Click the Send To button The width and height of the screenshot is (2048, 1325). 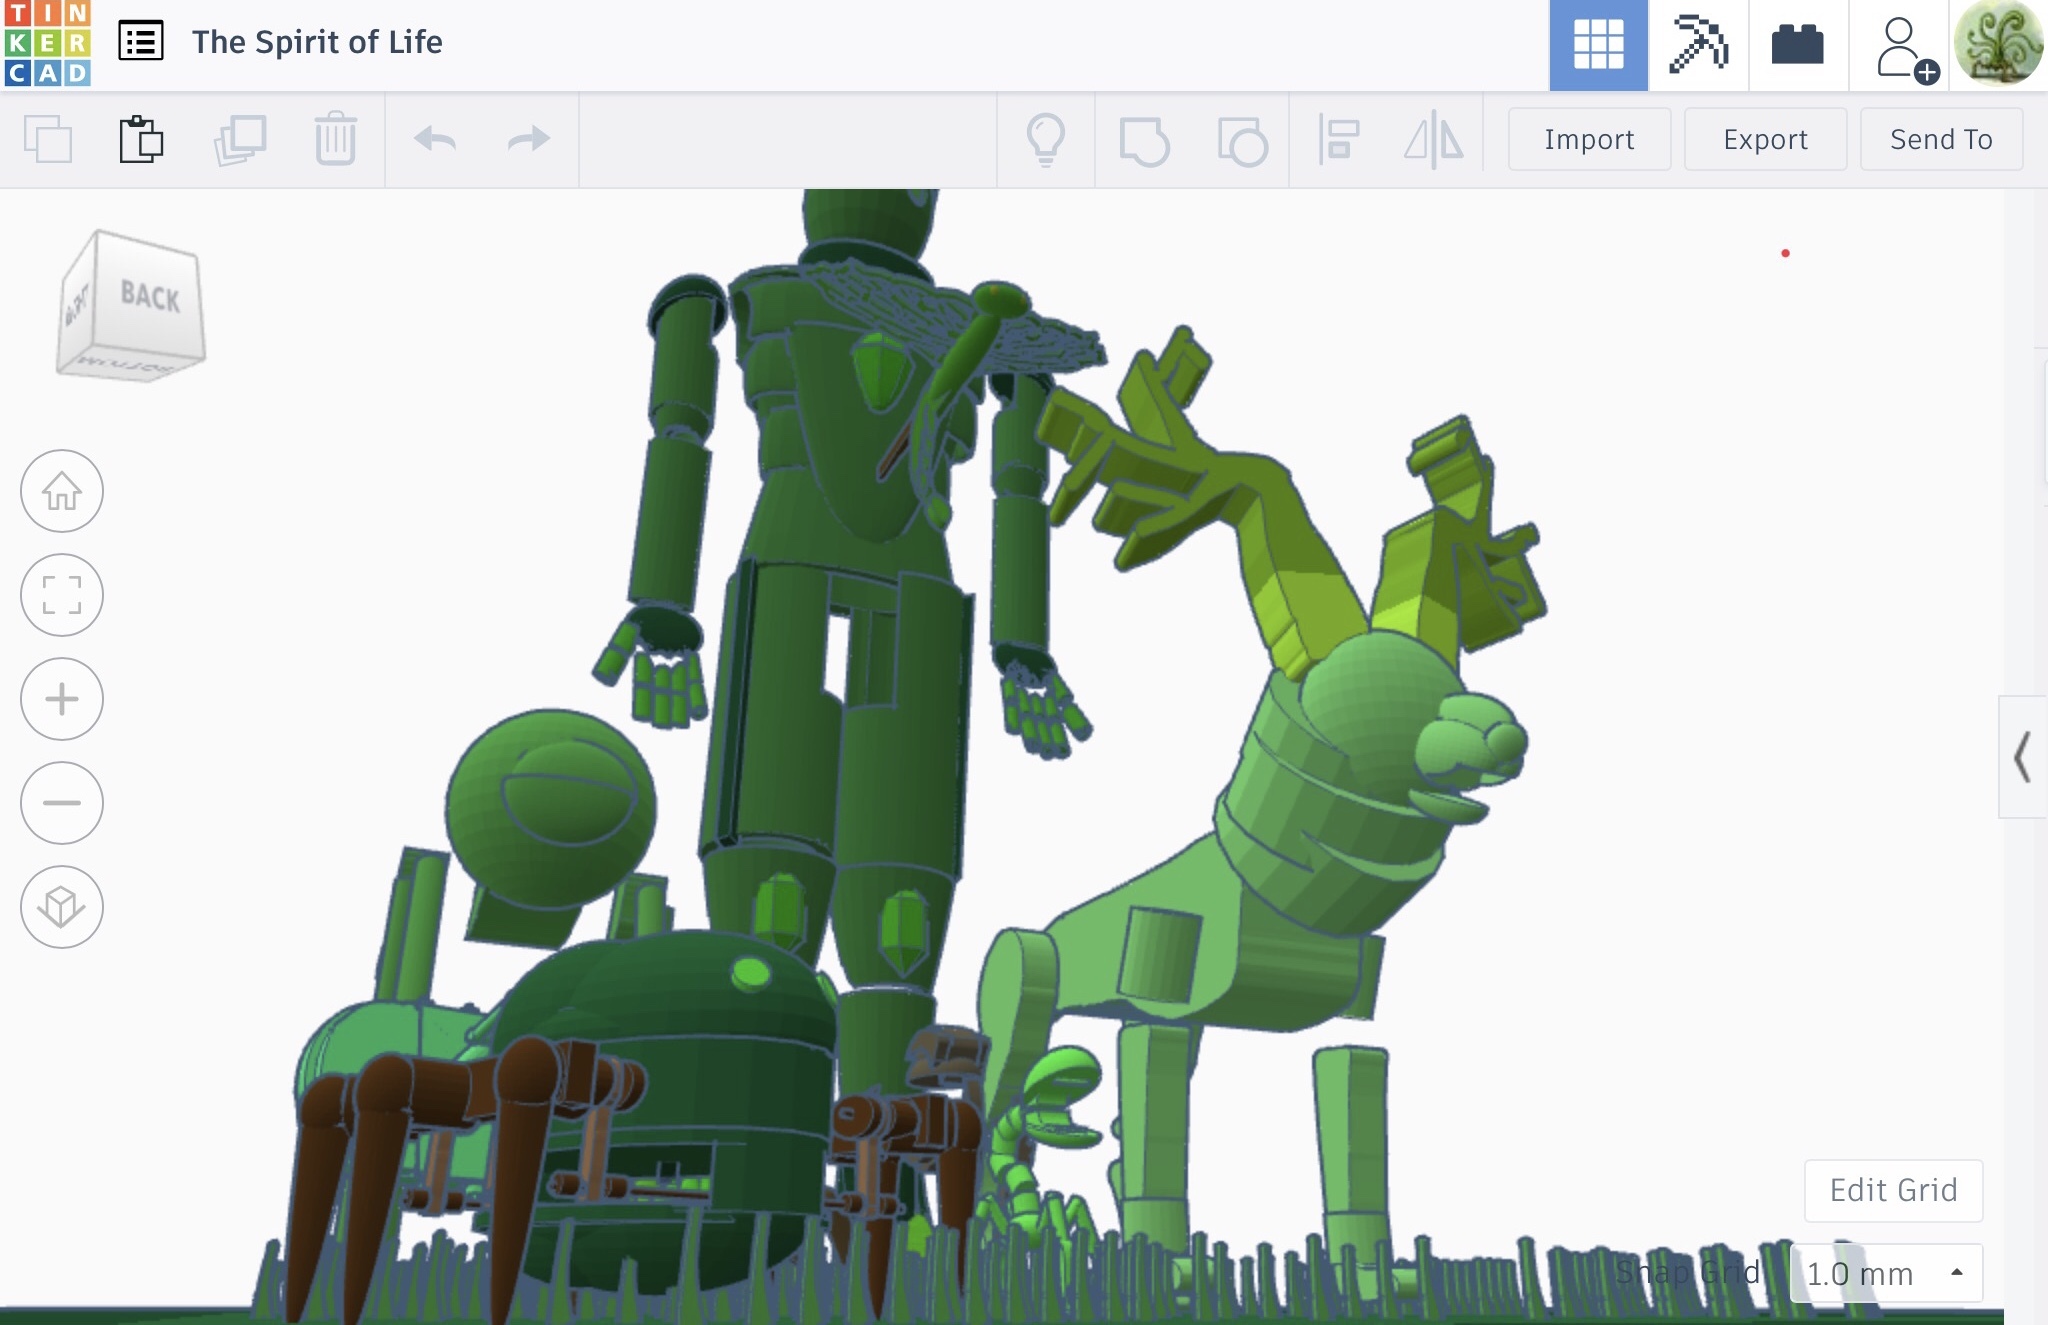pyautogui.click(x=1941, y=139)
